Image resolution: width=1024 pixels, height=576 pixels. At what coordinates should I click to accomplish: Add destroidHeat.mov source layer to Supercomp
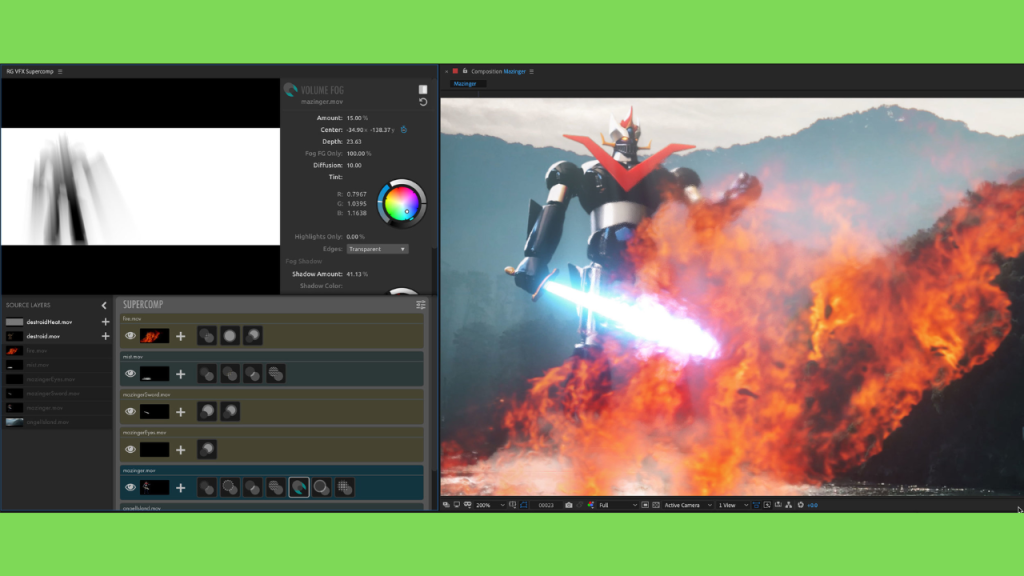(105, 322)
